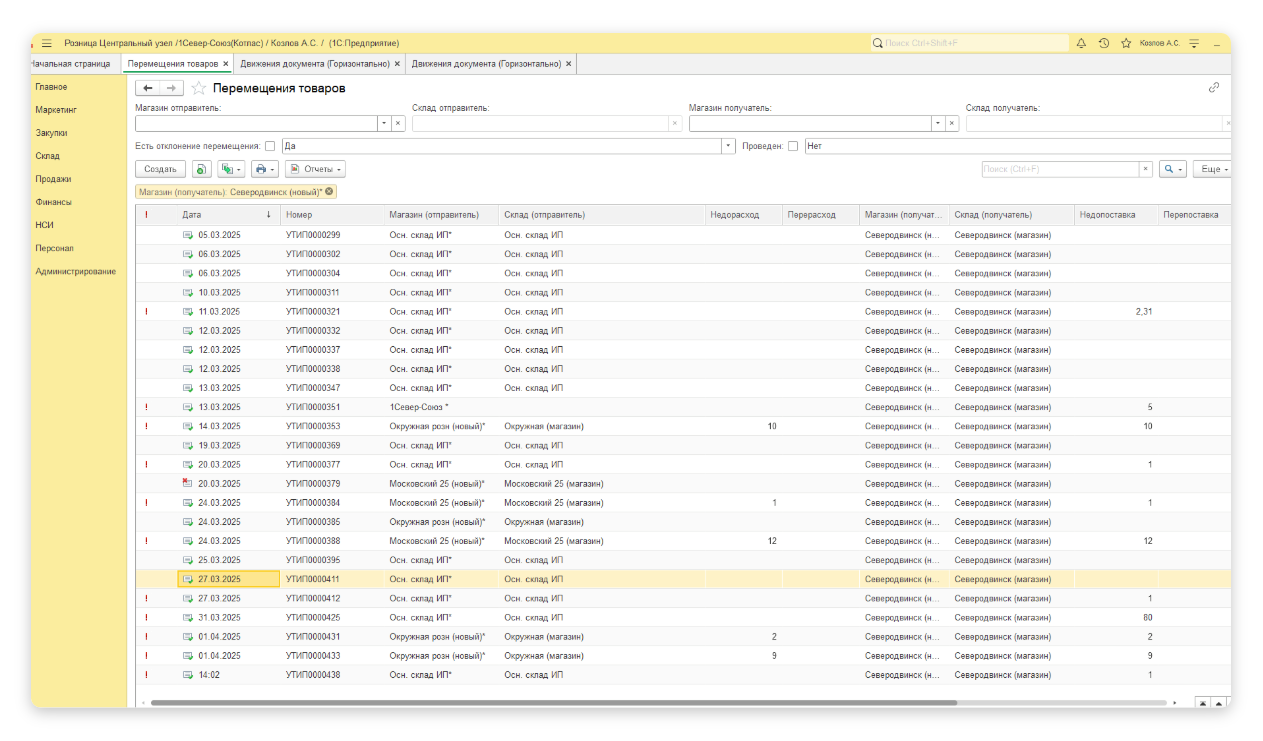
Task: Open the Отчеты dropdown menu
Action: 315,169
